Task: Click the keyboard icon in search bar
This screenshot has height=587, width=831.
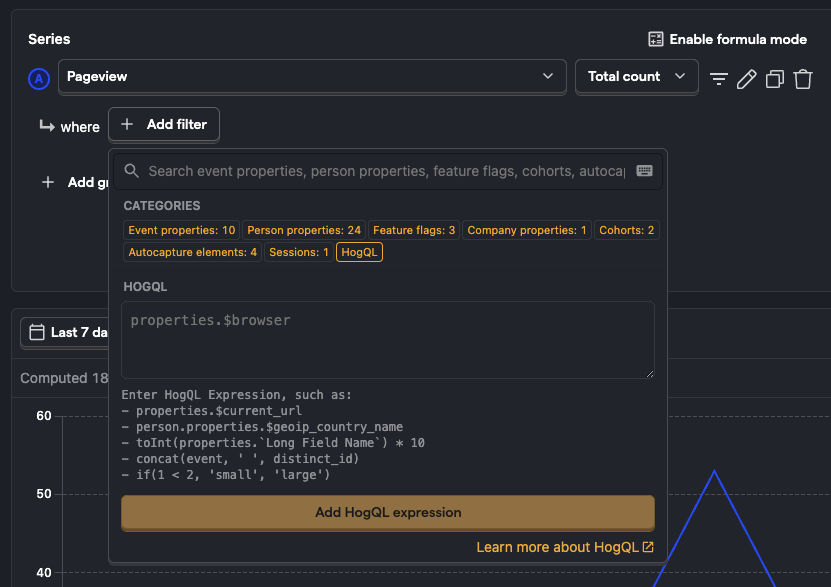Action: pyautogui.click(x=644, y=171)
